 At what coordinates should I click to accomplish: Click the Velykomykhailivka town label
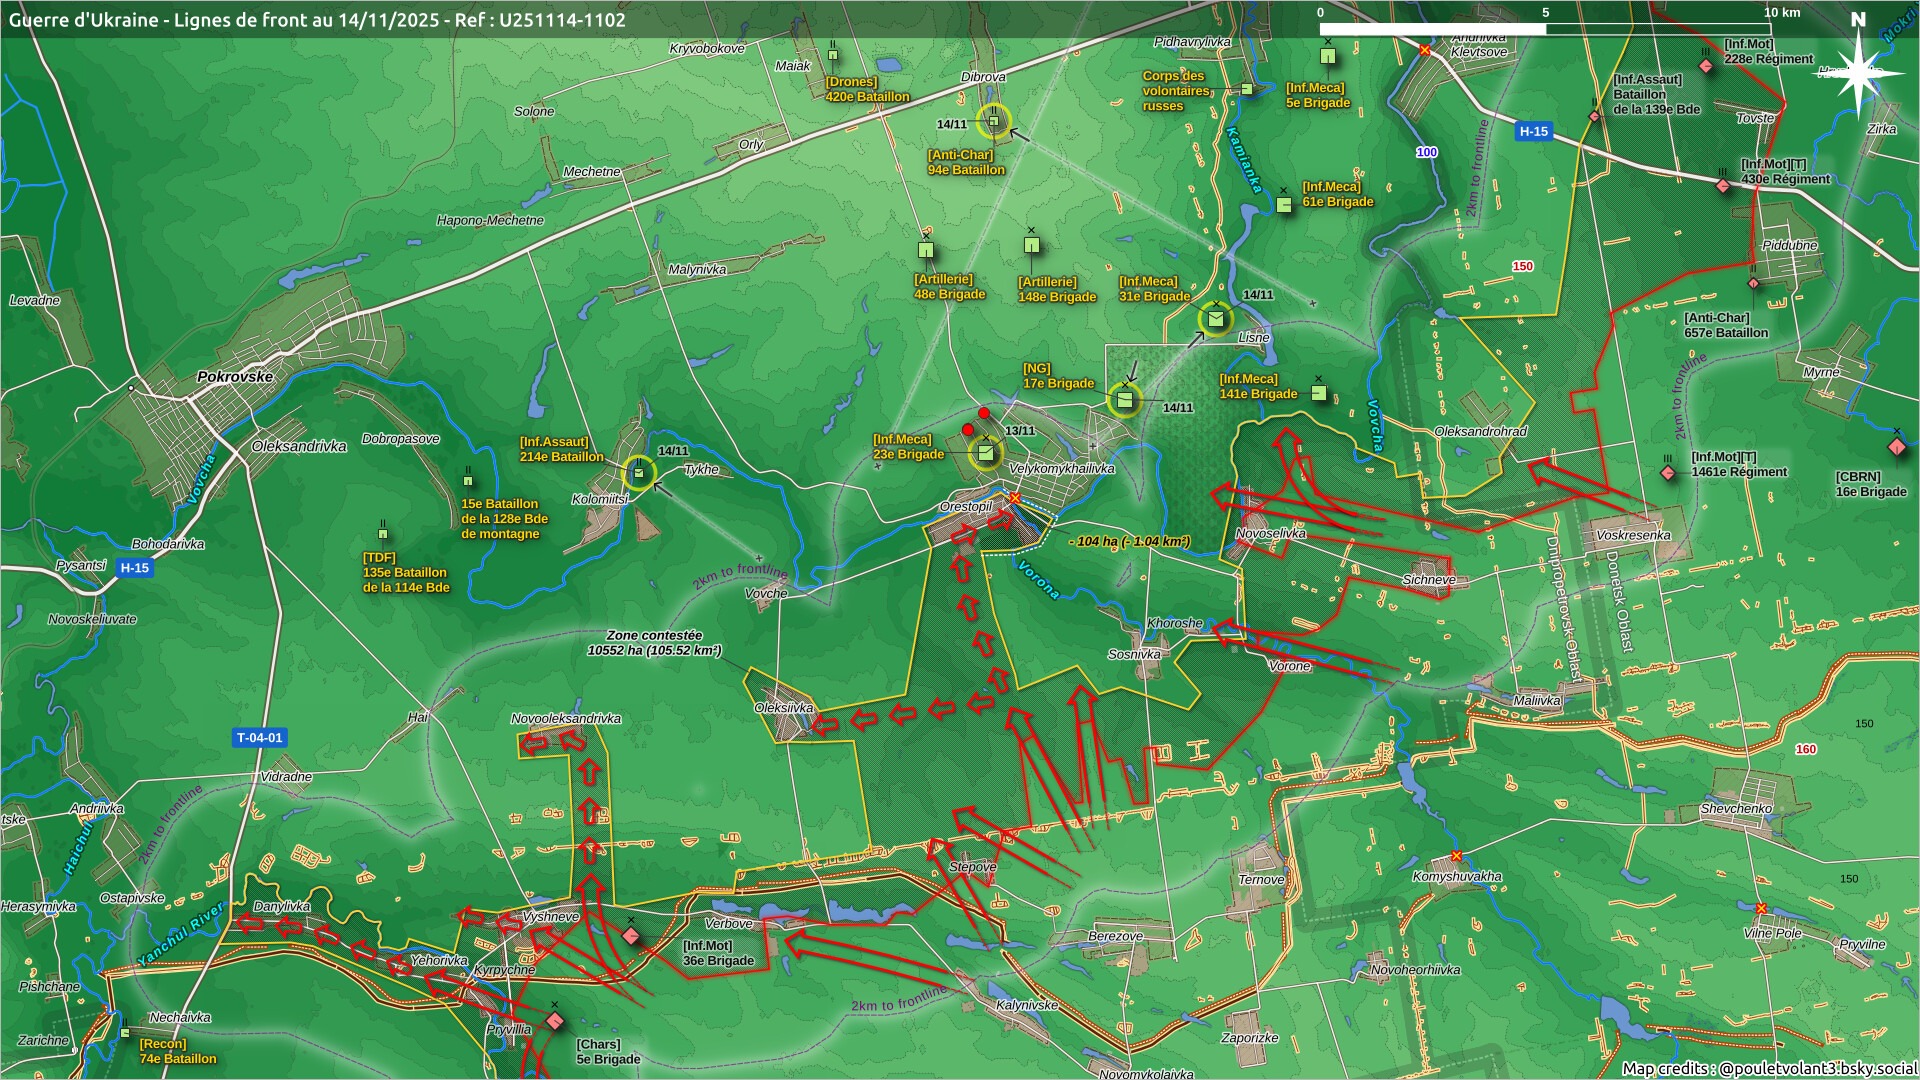pos(1061,469)
